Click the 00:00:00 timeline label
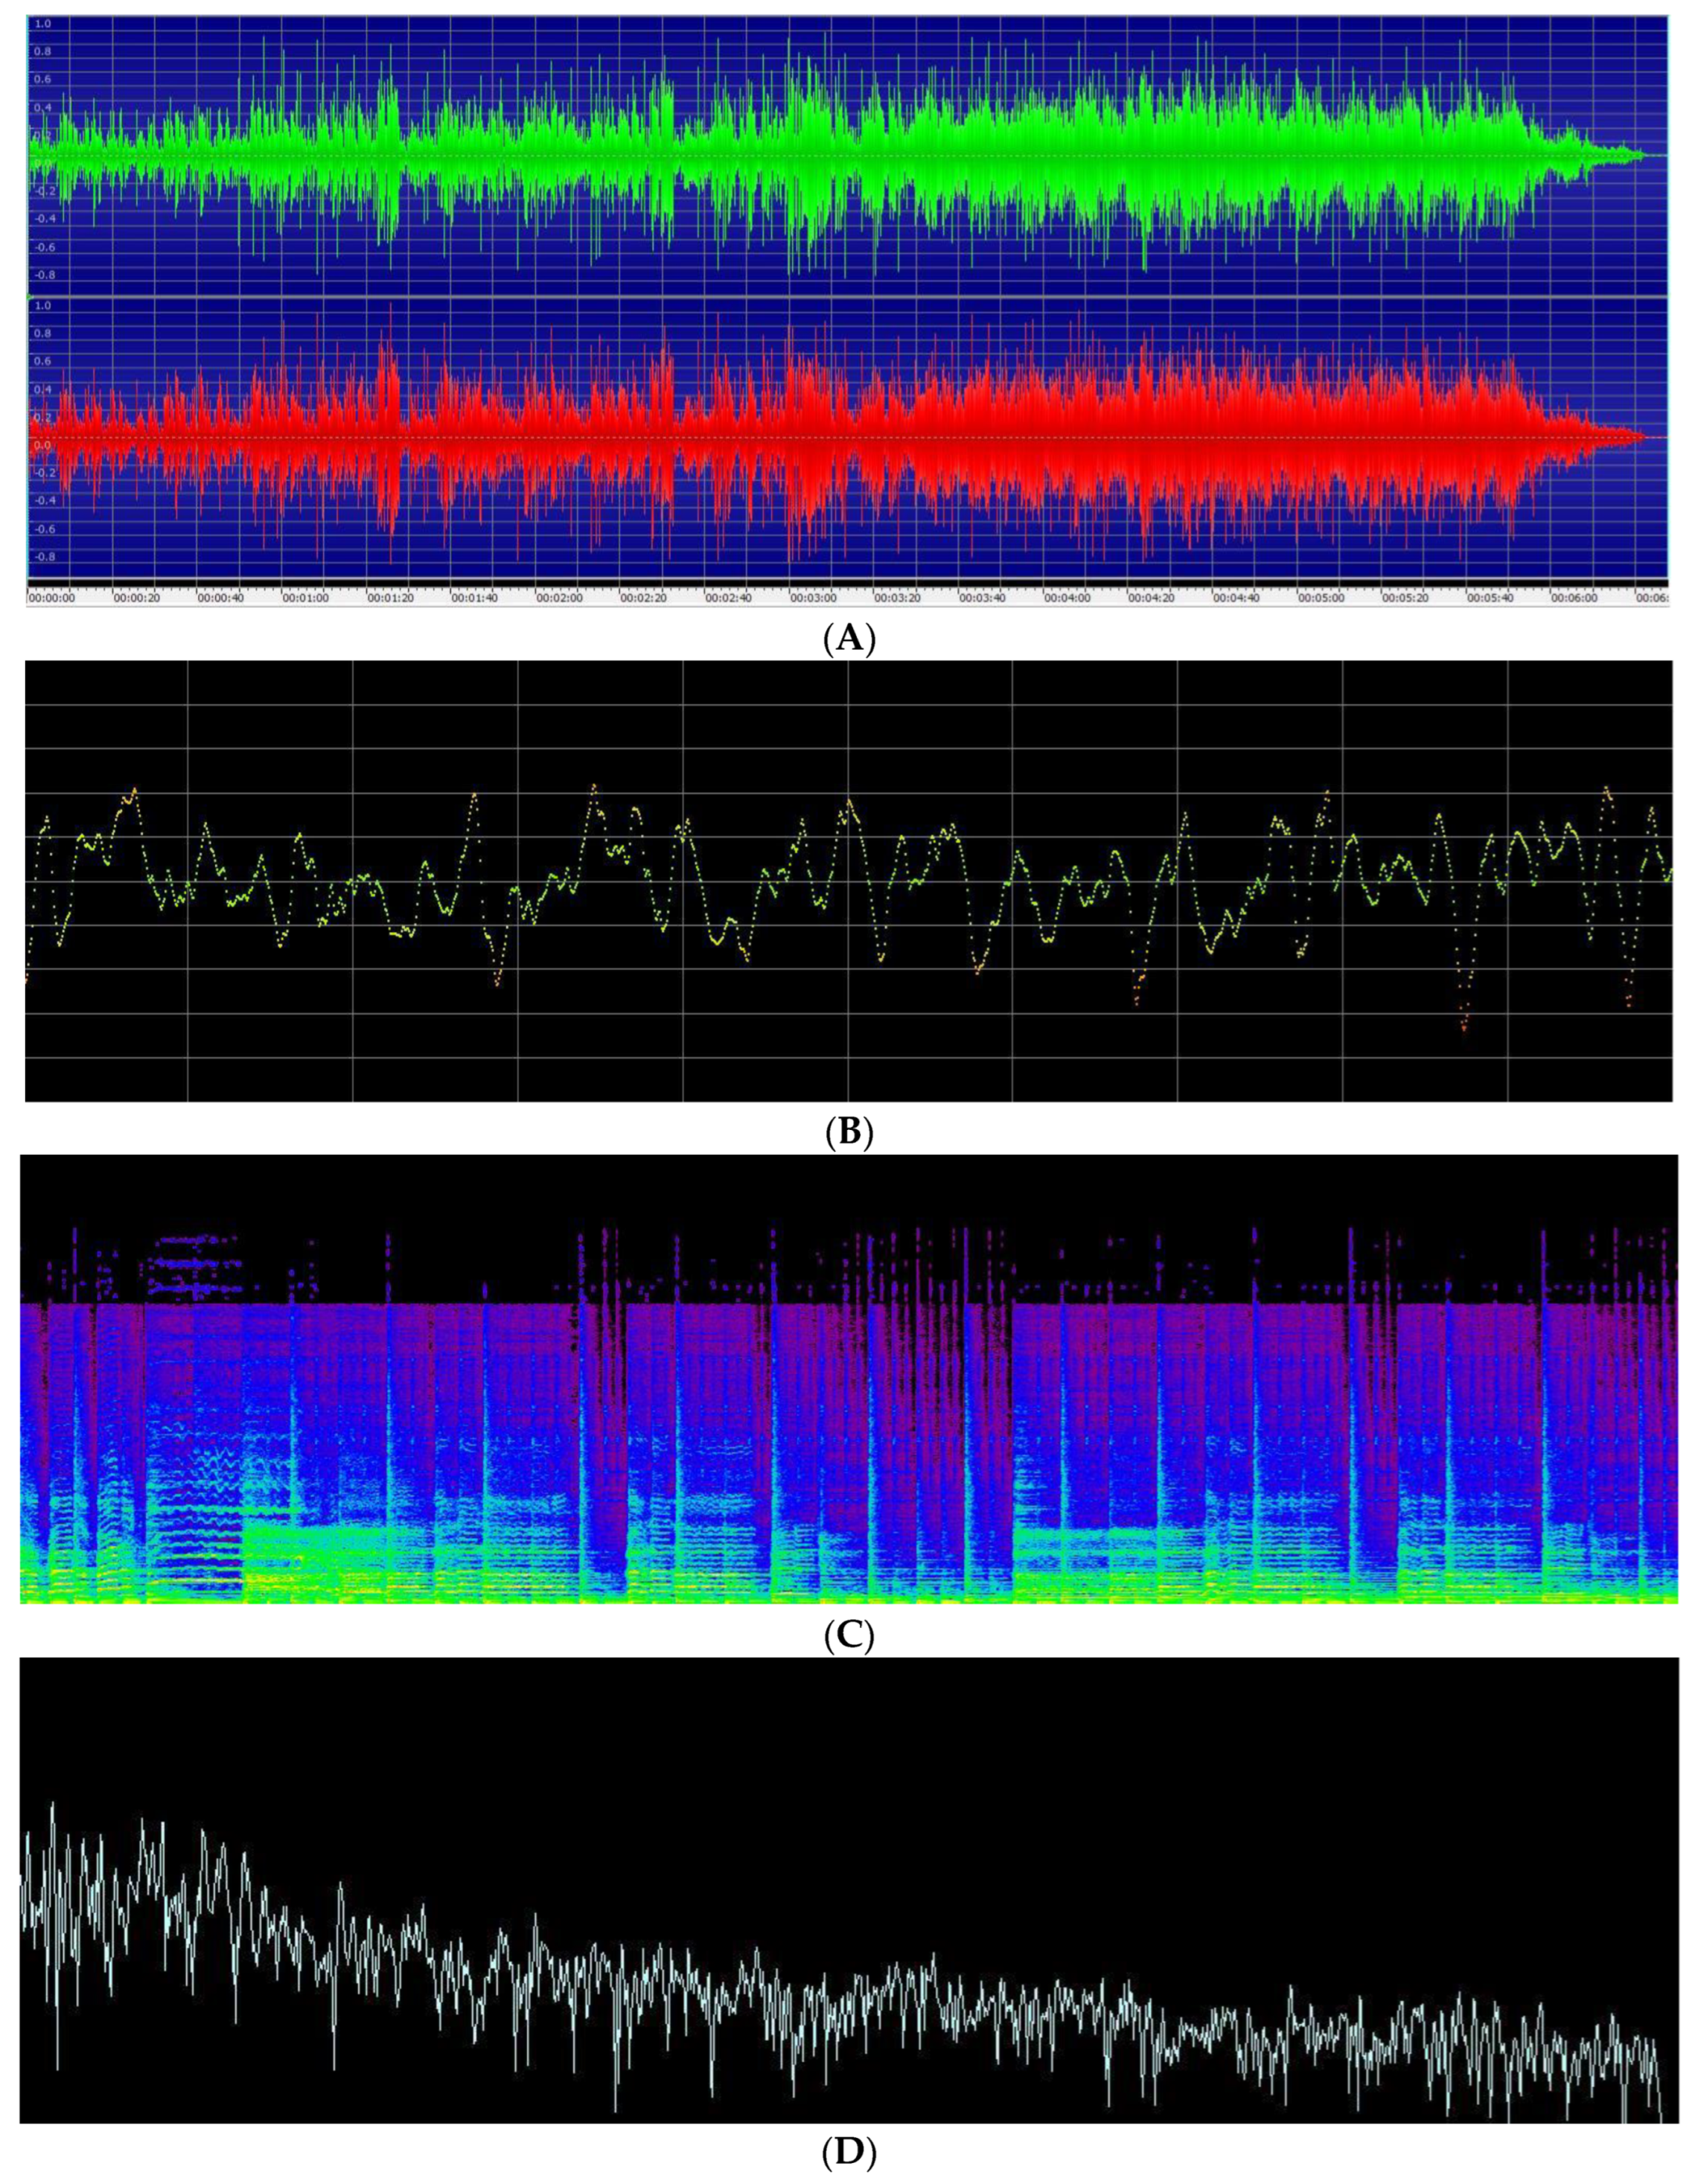Screen dimensions: 1695x2184 click(53, 598)
